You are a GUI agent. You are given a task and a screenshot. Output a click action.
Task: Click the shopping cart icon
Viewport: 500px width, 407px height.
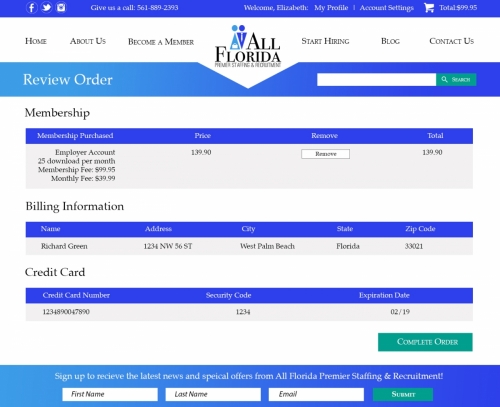[429, 7]
